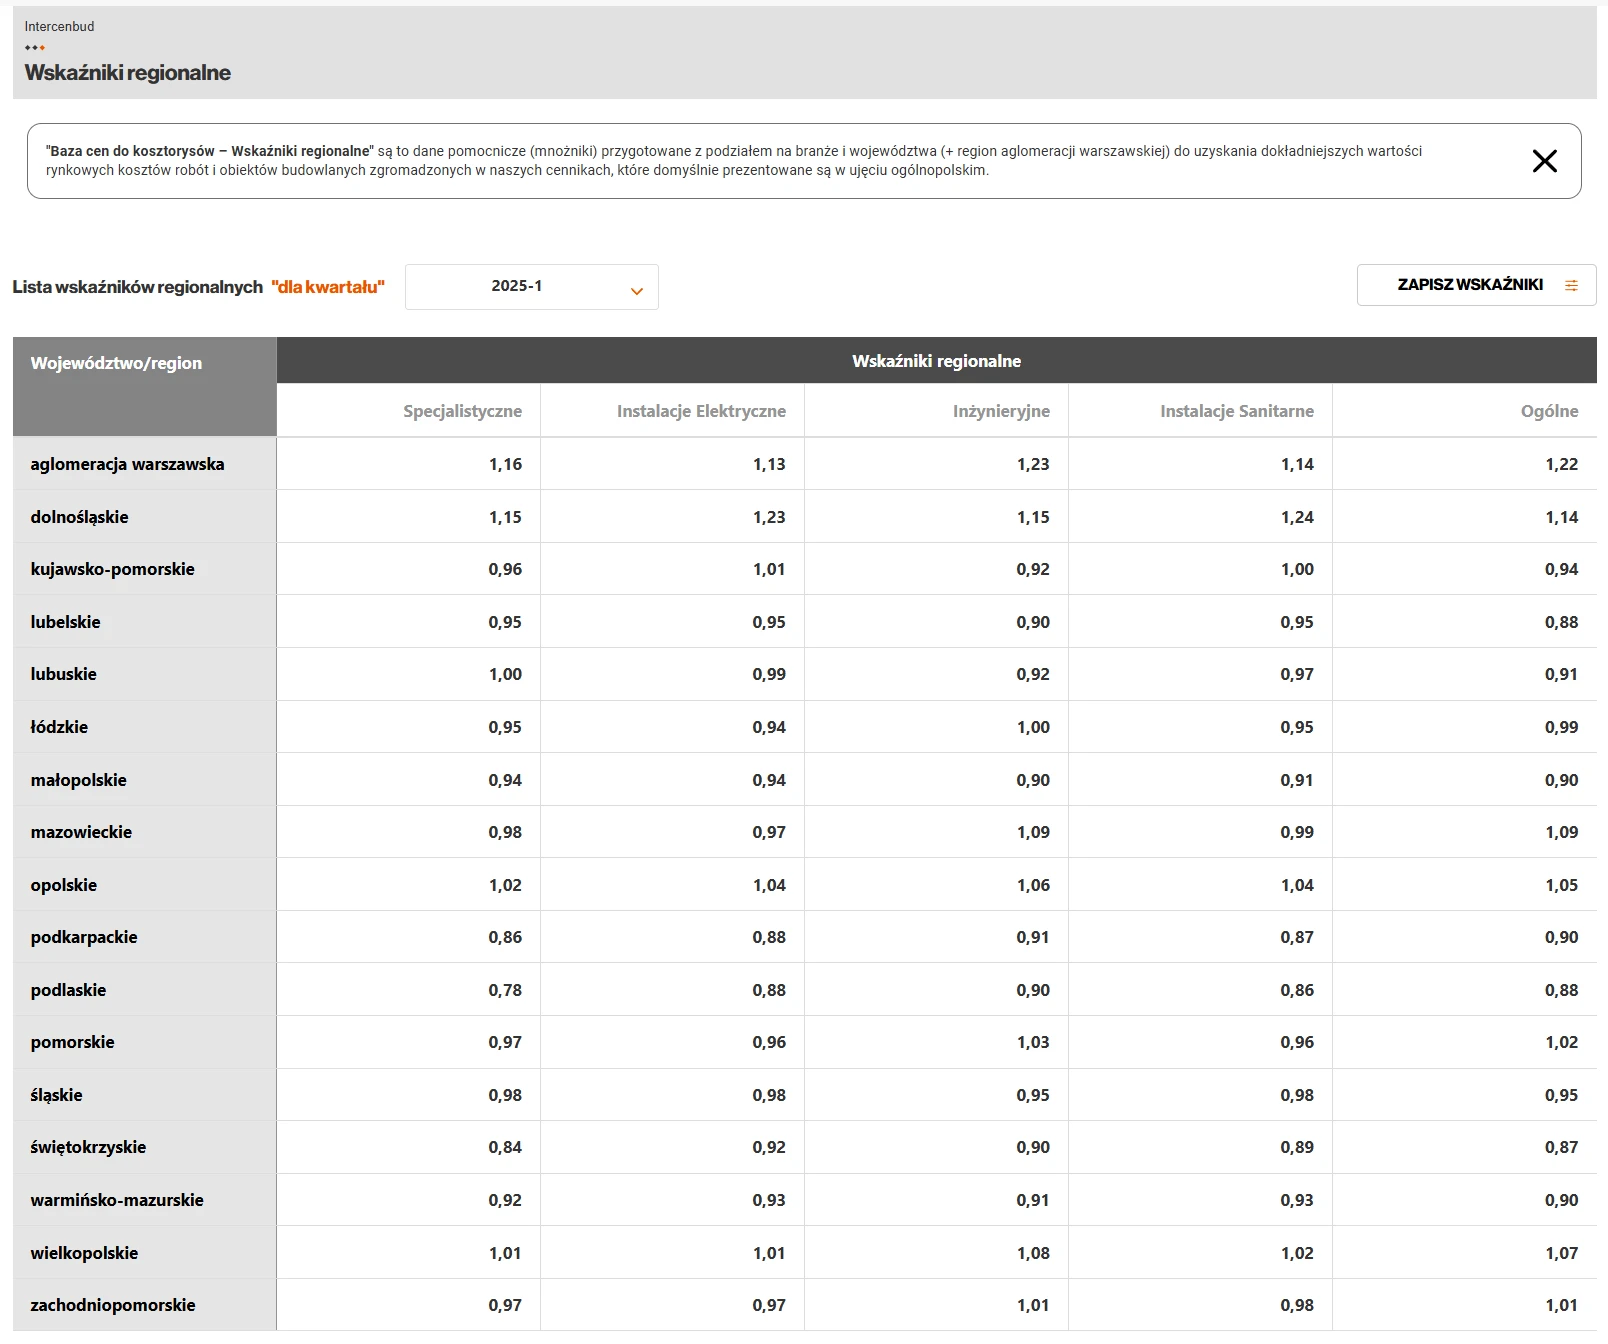The height and width of the screenshot is (1344, 1608).
Task: Click the Wskaźniki regionalne page title
Action: [x=127, y=73]
